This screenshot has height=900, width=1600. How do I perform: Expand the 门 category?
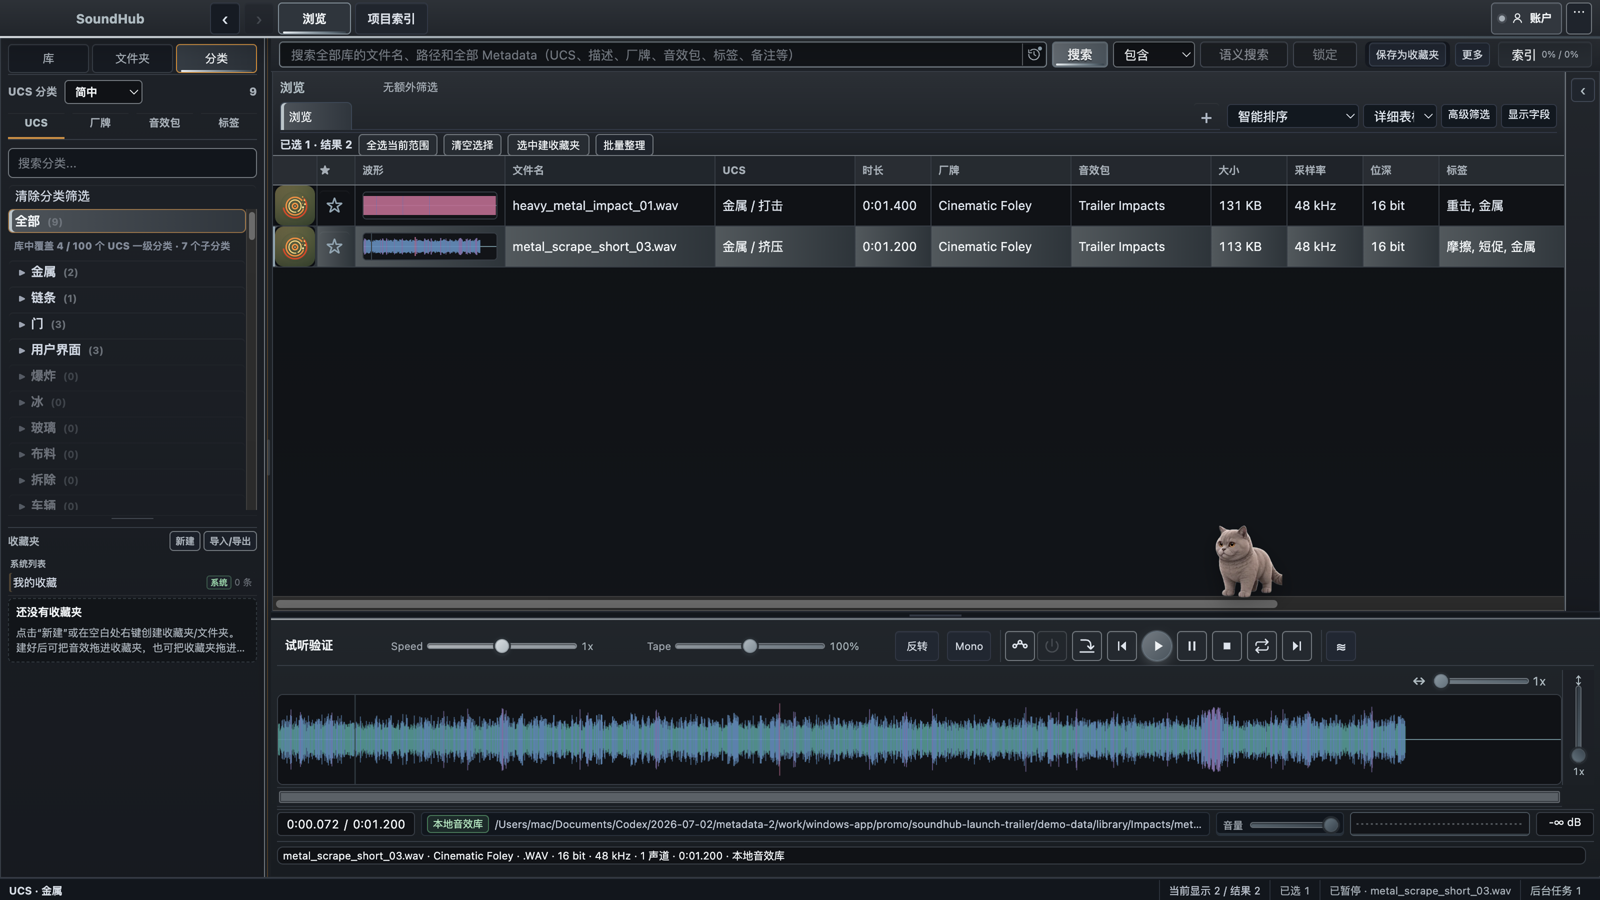(22, 324)
